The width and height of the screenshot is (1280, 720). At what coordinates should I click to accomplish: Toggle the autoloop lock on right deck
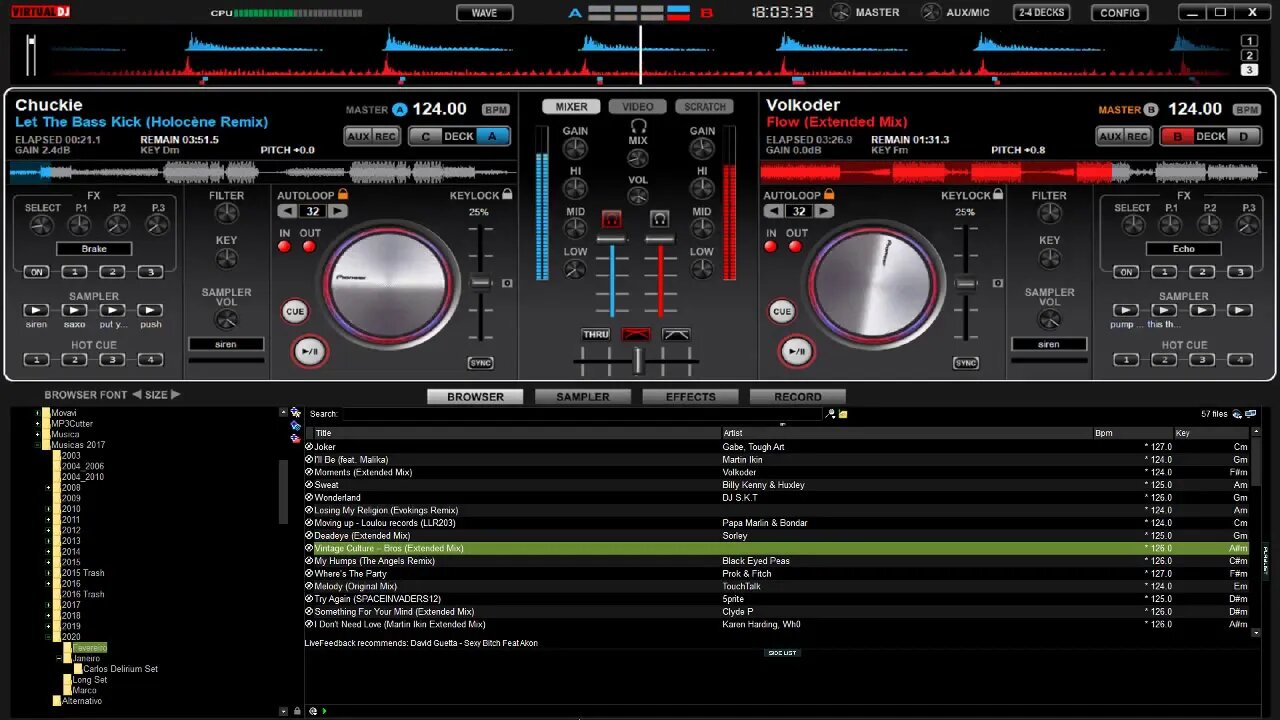(x=829, y=195)
